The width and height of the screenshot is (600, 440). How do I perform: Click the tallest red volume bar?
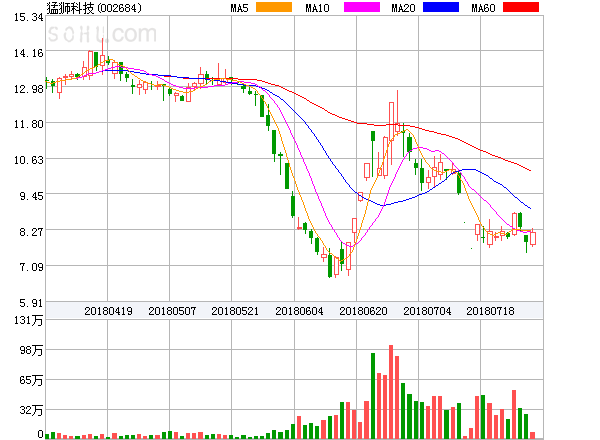coord(391,392)
